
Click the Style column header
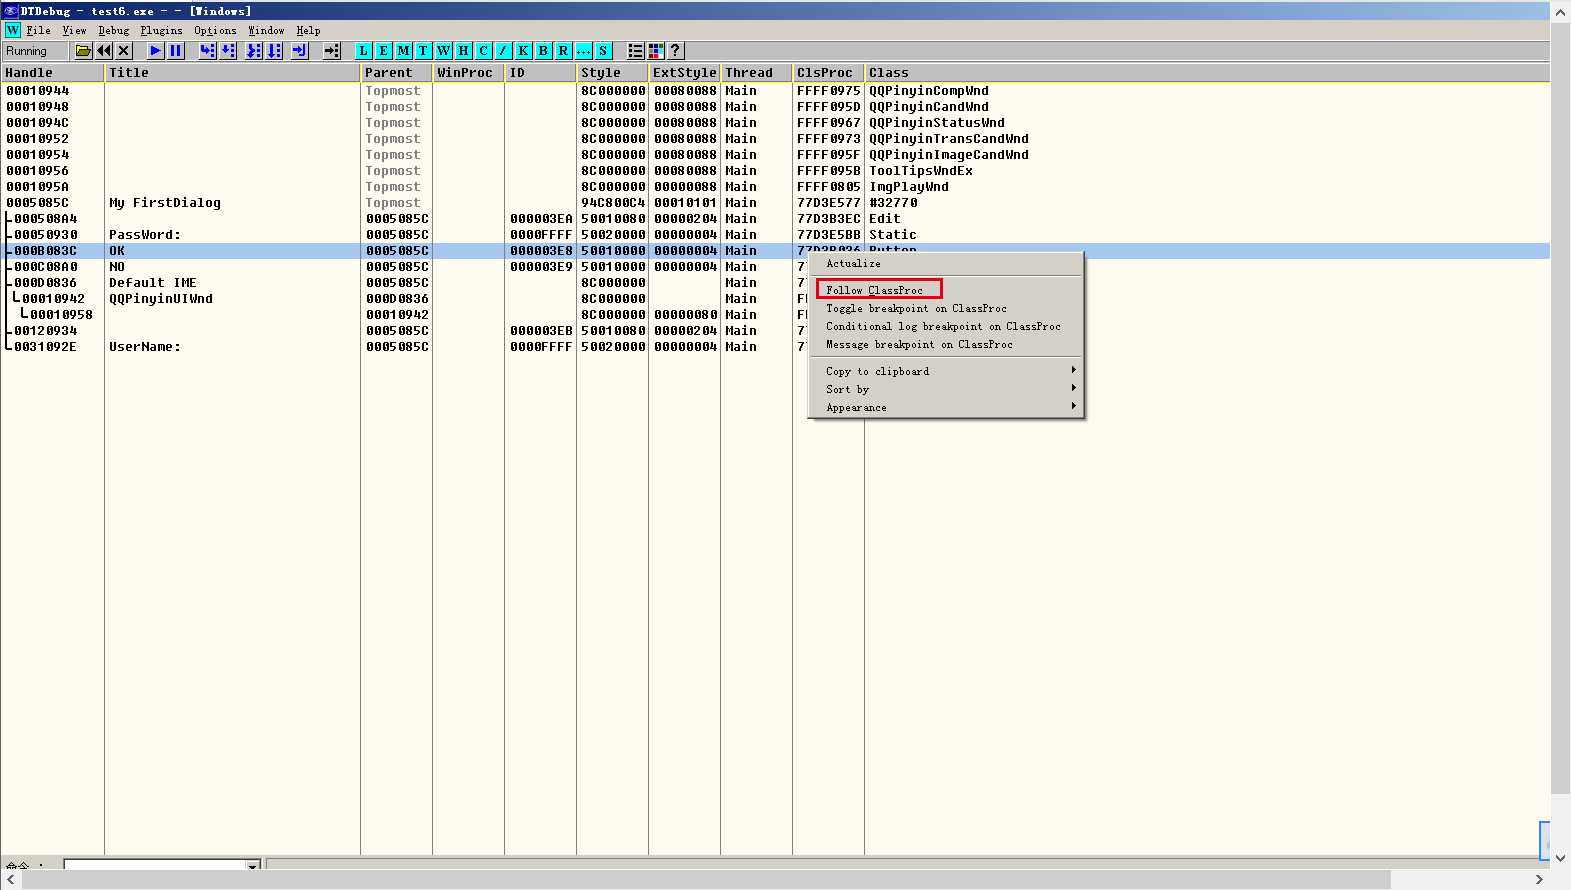tap(612, 73)
